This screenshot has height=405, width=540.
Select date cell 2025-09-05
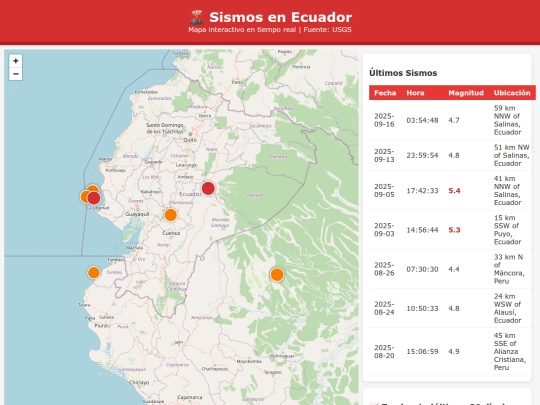click(384, 190)
